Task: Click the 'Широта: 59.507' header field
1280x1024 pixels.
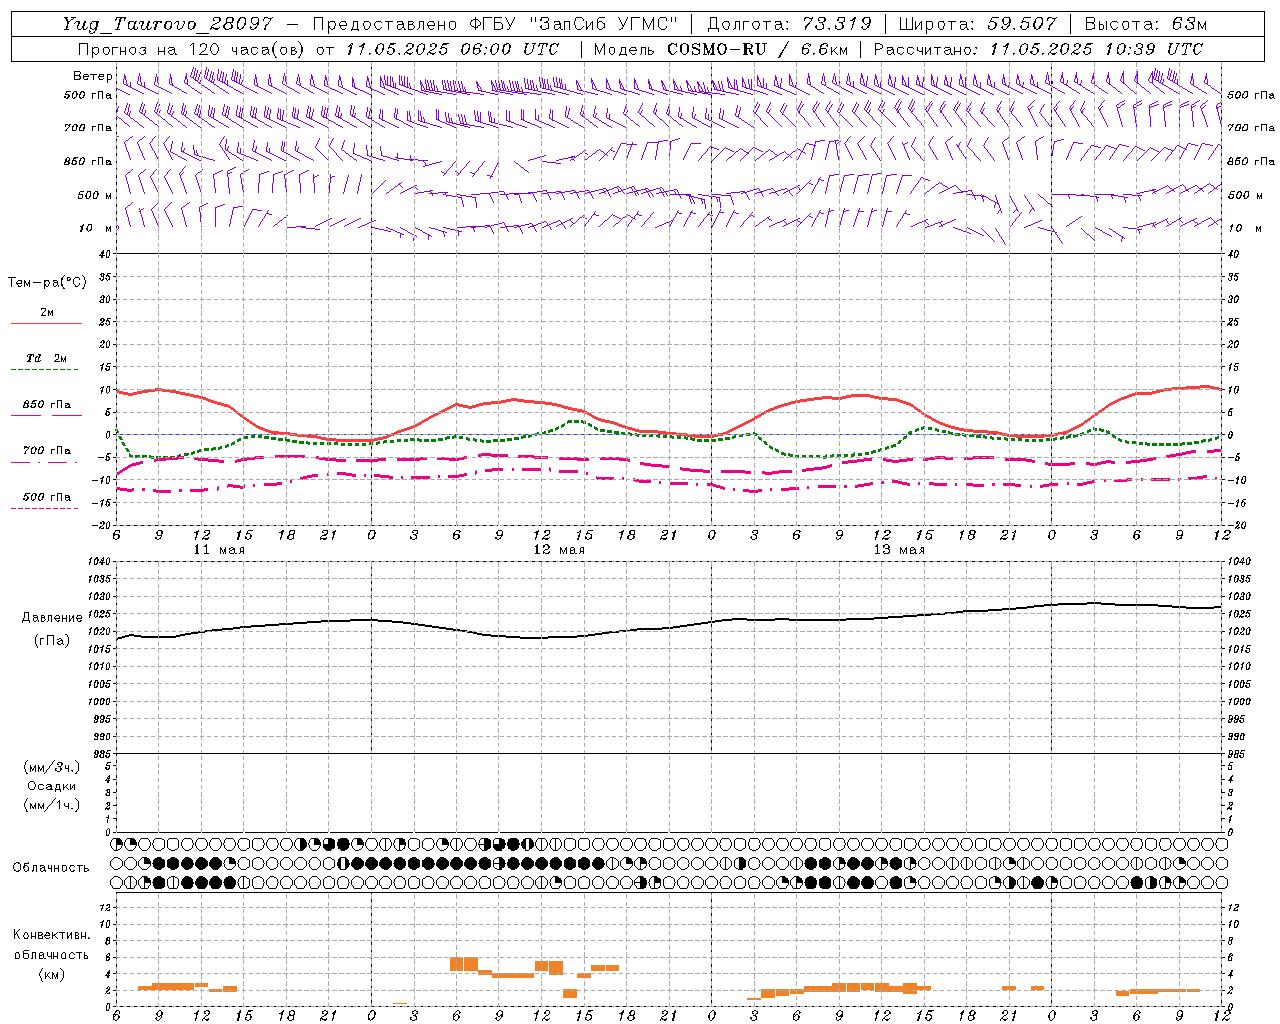Action: (x=977, y=24)
